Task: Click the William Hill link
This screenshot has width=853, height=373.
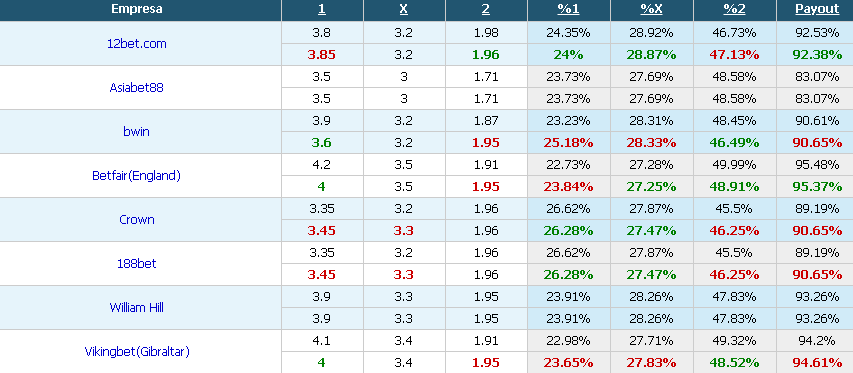Action: tap(137, 308)
